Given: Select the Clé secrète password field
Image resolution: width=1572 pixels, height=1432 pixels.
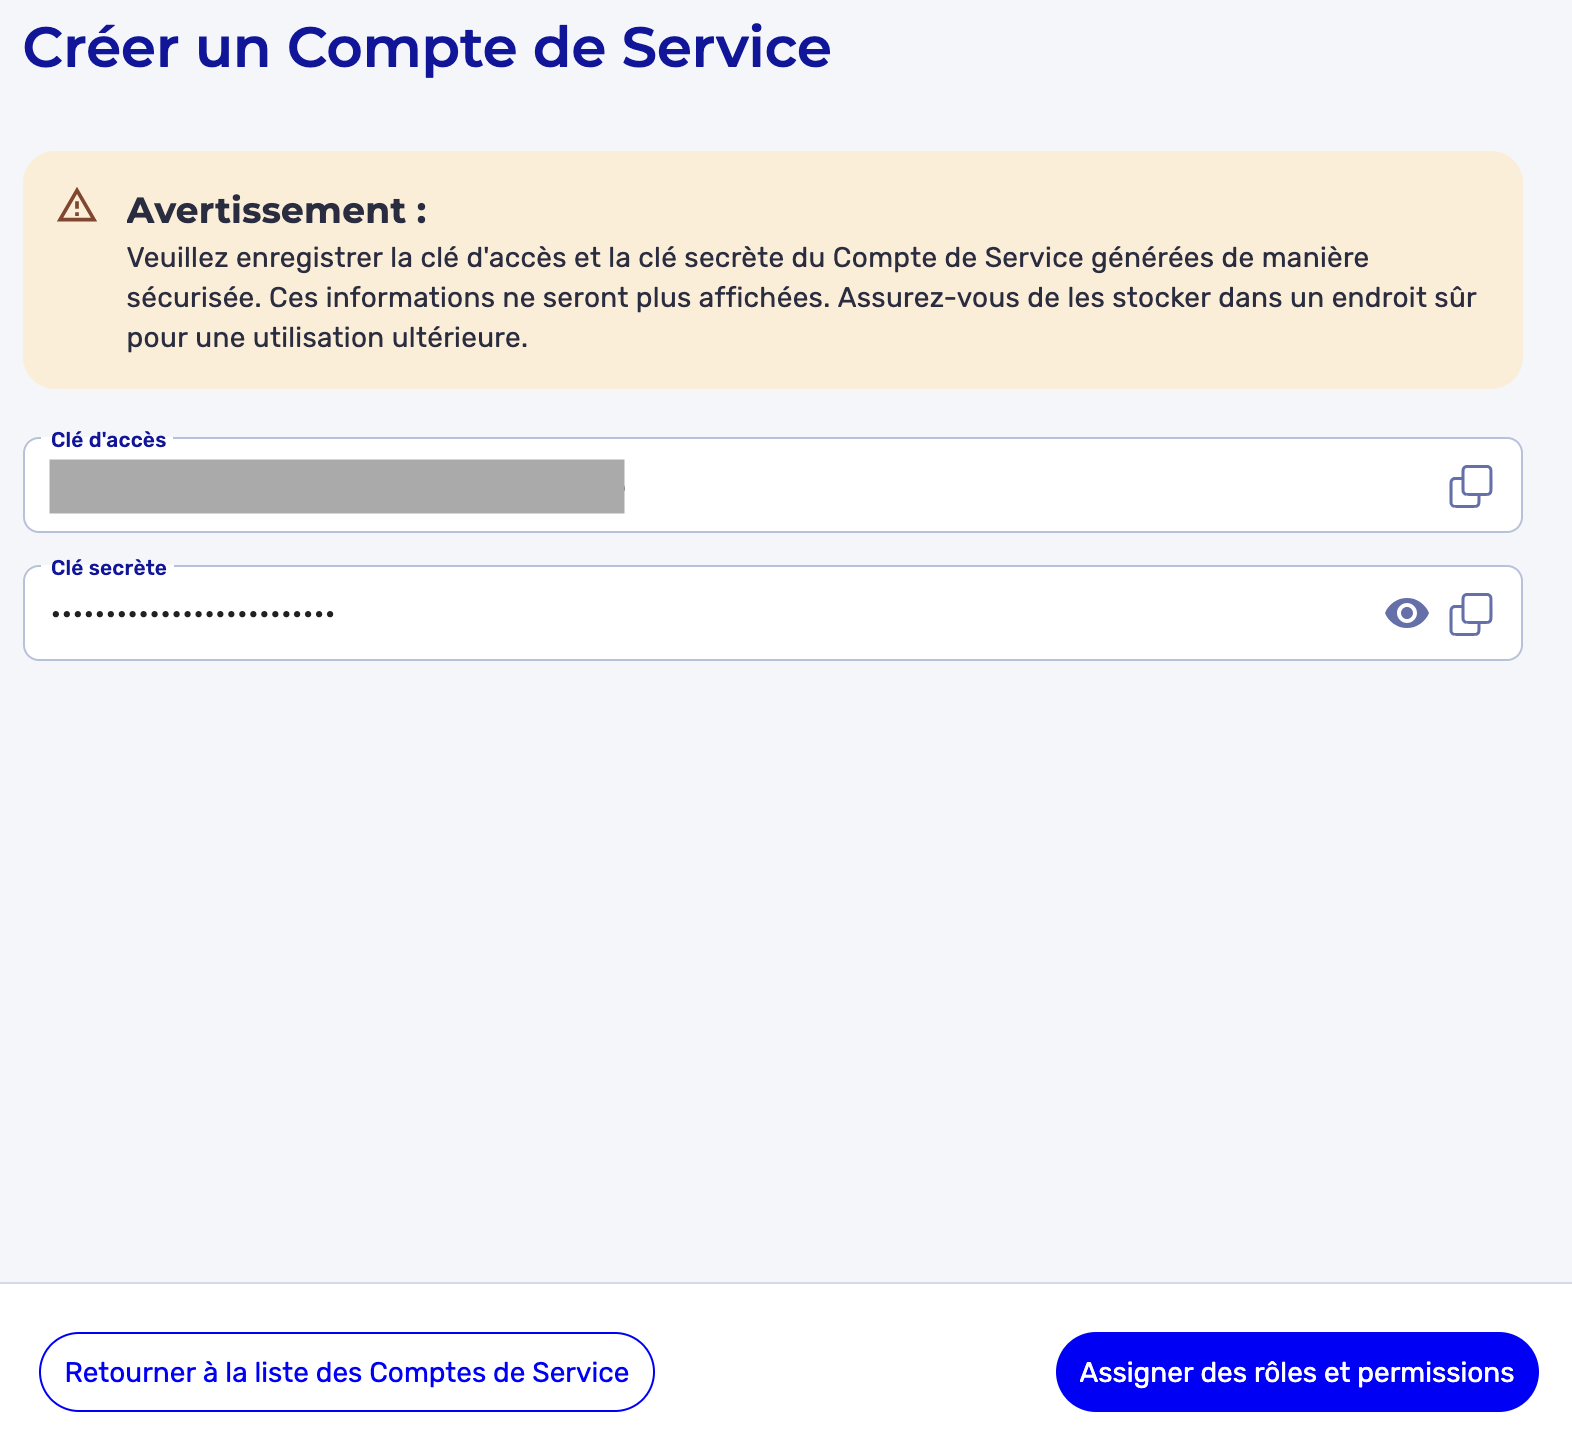Looking at the screenshot, I should (772, 613).
